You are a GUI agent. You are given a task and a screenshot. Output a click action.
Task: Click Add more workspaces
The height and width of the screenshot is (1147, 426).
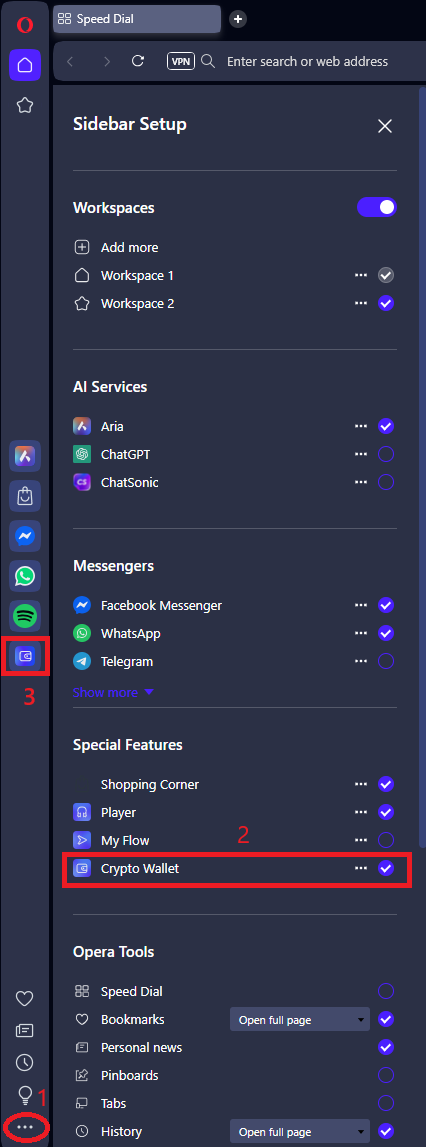[116, 247]
